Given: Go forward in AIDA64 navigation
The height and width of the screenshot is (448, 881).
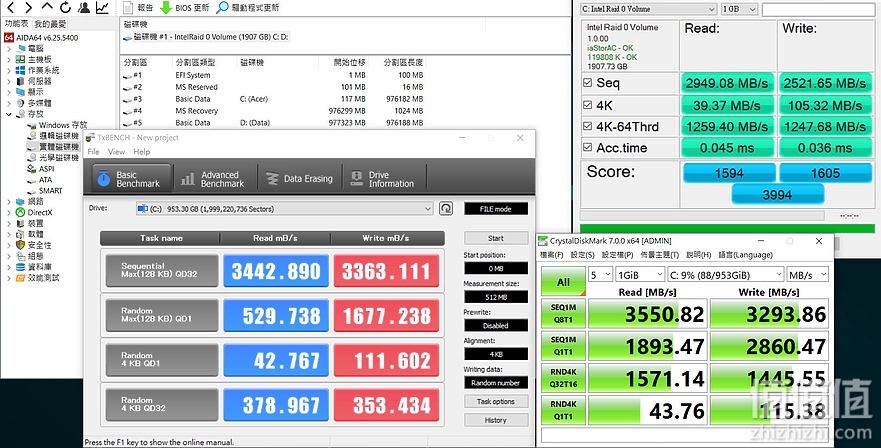Looking at the screenshot, I should 29,7.
